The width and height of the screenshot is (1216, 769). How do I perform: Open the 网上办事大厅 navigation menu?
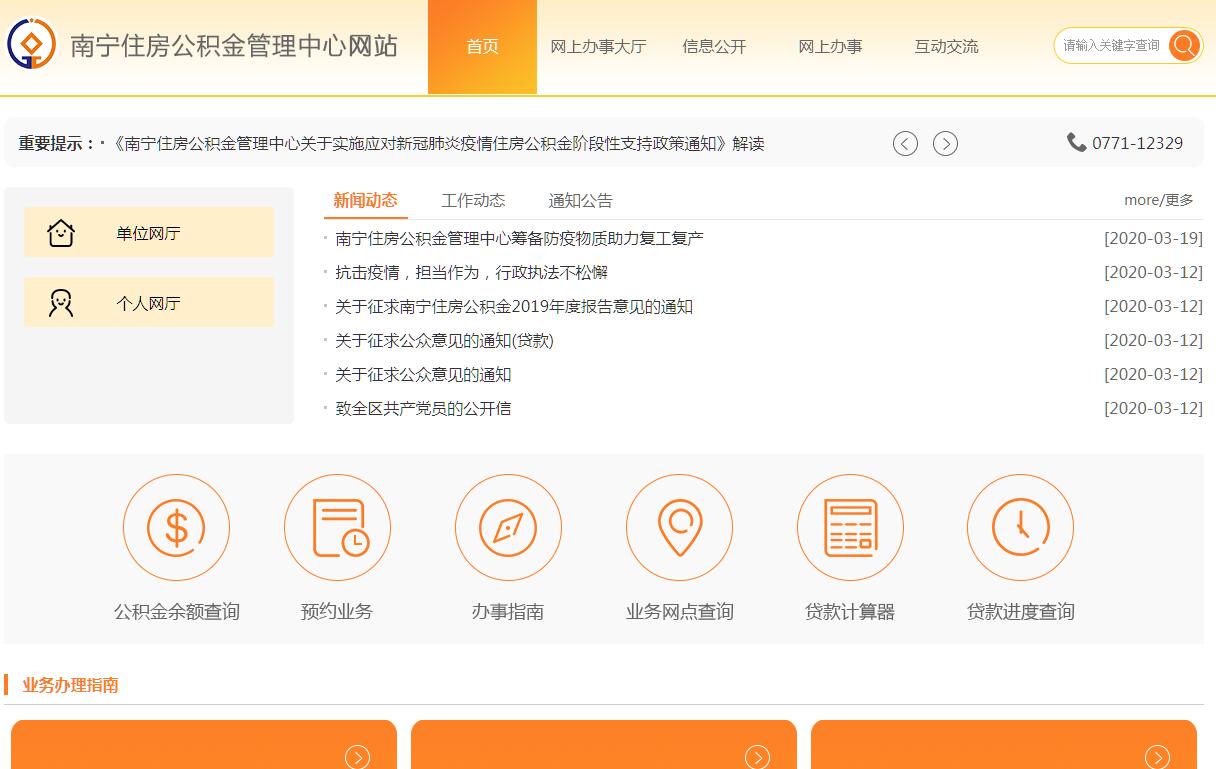coord(598,47)
